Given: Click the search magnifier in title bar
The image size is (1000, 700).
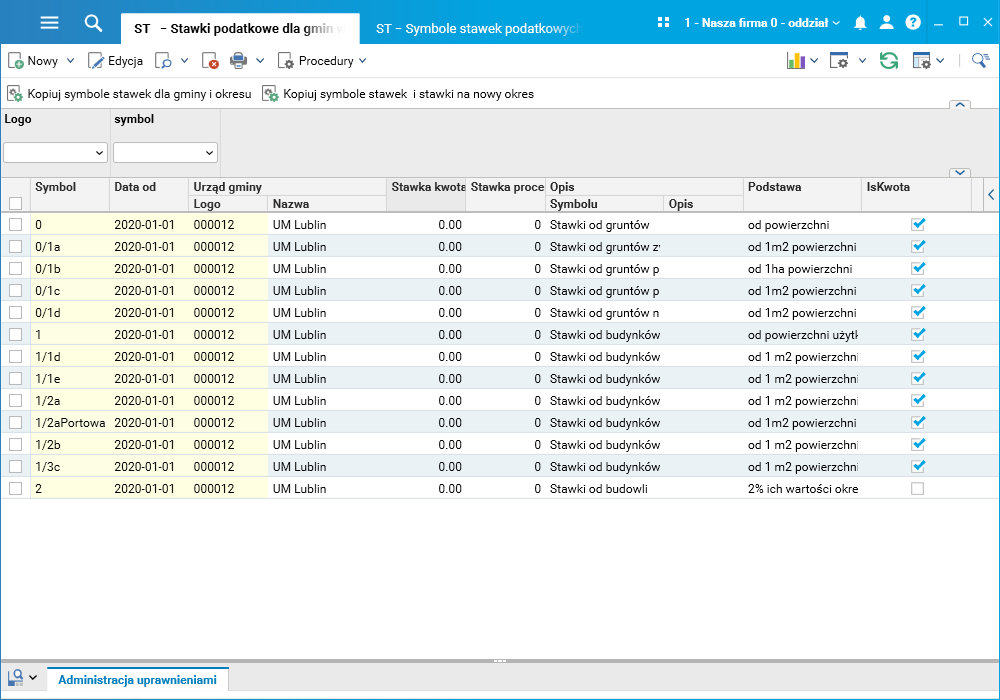Looking at the screenshot, I should click(93, 22).
